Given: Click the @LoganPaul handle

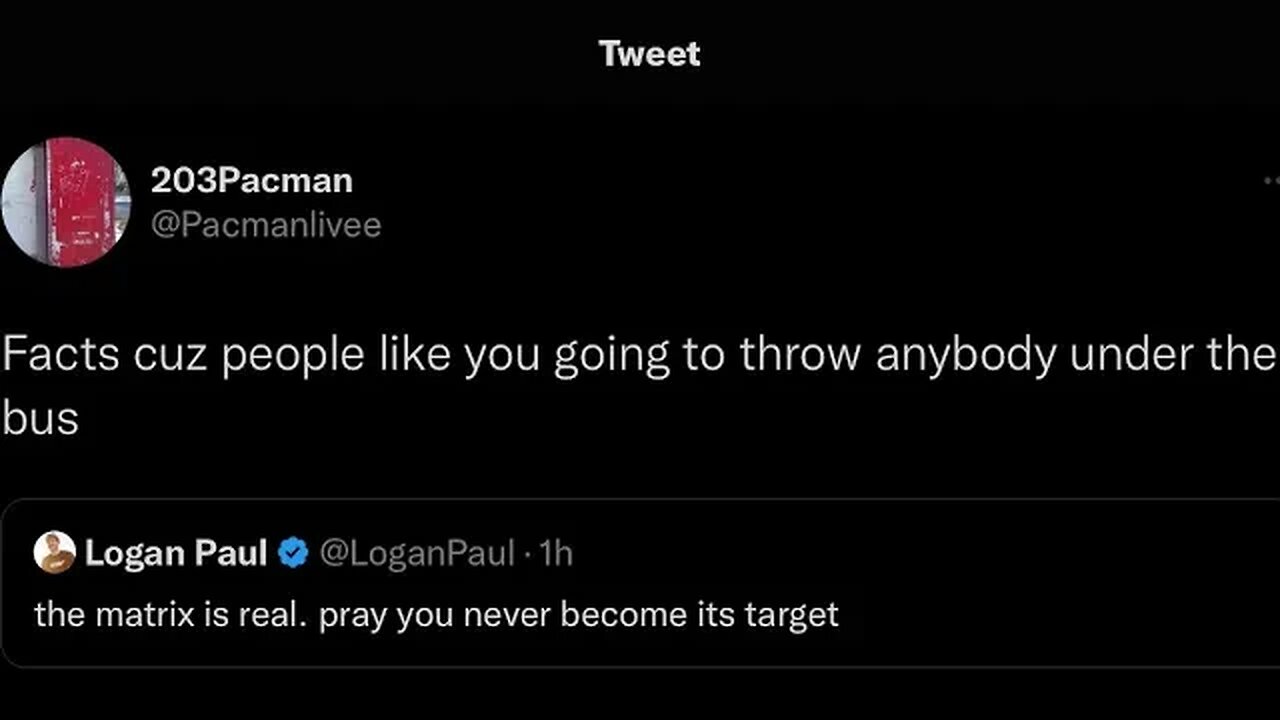Looking at the screenshot, I should pyautogui.click(x=416, y=552).
